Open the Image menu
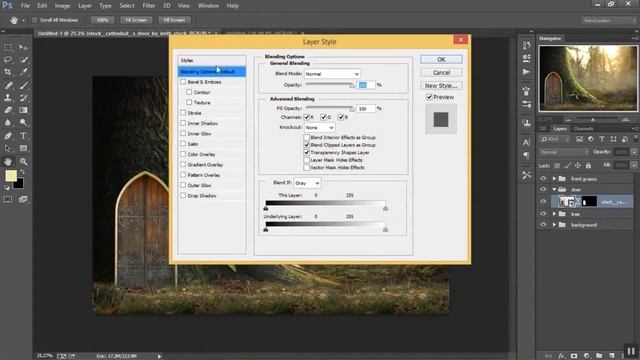The height and width of the screenshot is (360, 640). [62, 6]
